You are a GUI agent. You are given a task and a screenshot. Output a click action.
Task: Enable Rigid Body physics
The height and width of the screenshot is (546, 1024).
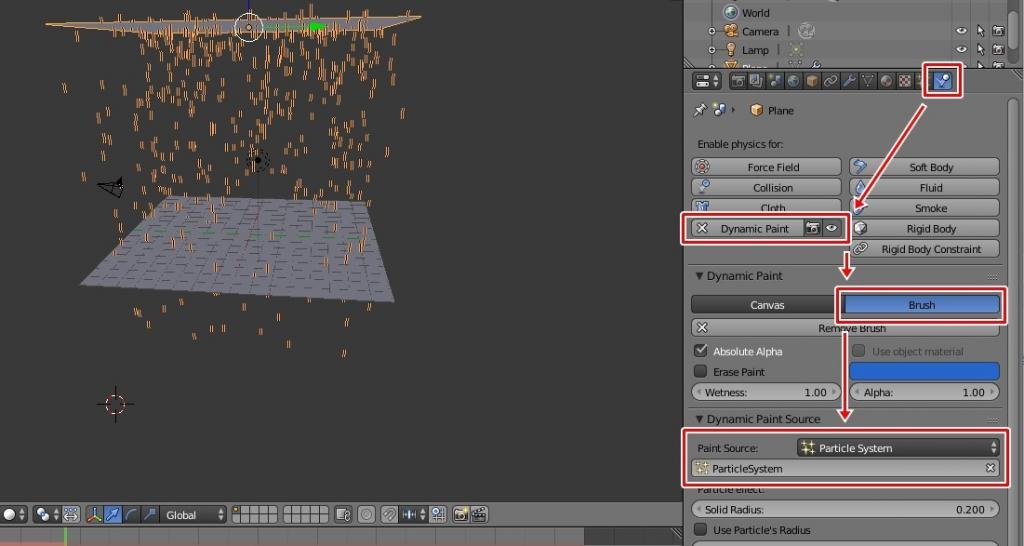925,228
